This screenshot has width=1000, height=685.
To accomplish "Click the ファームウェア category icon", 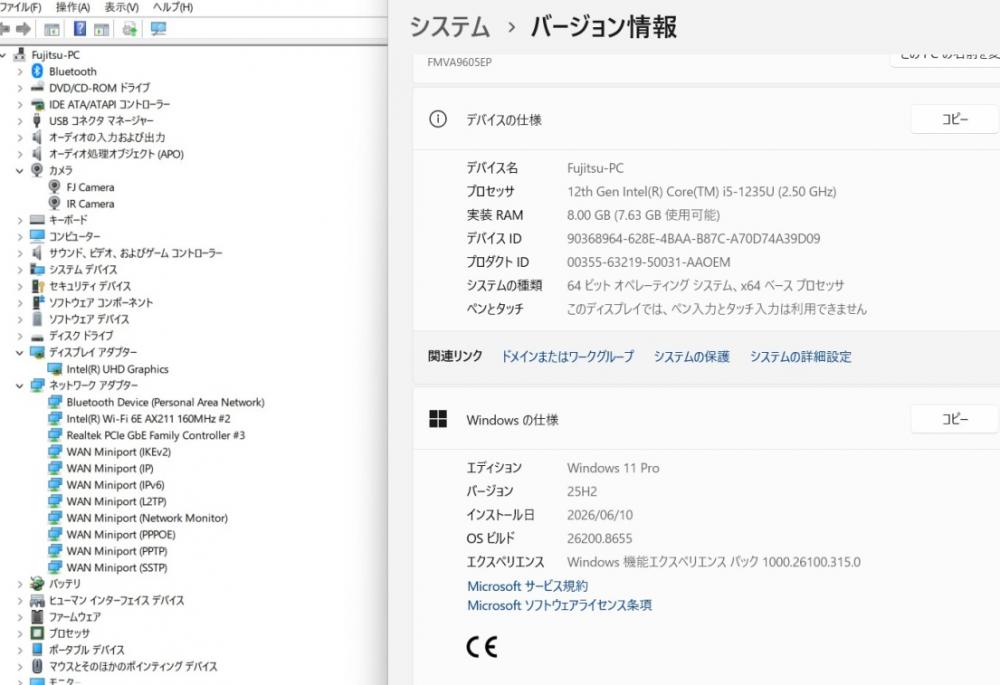I will [x=37, y=617].
